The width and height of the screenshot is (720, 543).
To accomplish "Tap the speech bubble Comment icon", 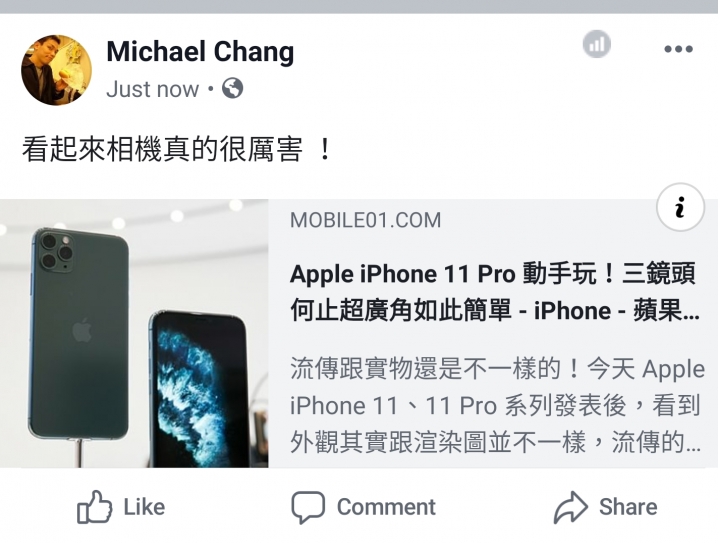I will tap(308, 507).
